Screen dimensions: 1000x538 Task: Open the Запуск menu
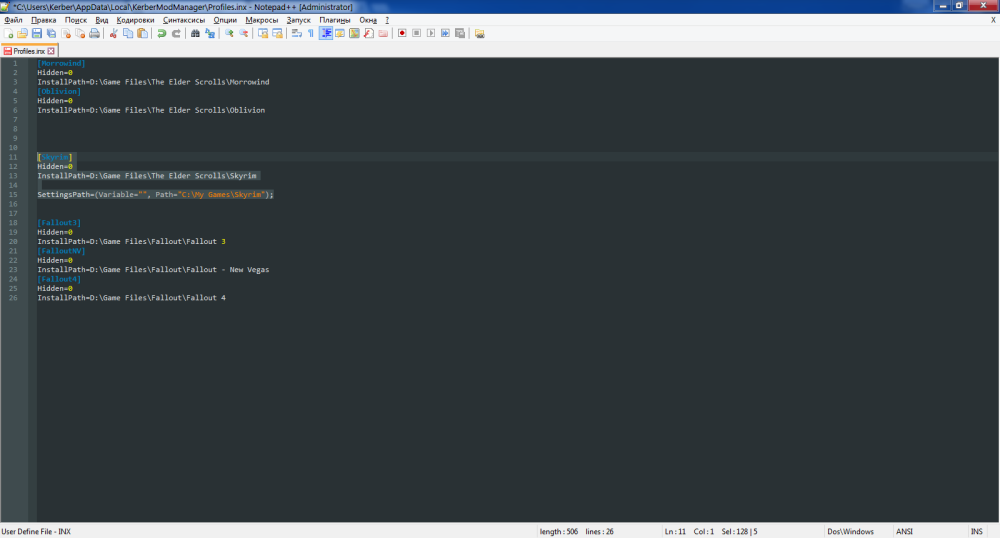(298, 20)
